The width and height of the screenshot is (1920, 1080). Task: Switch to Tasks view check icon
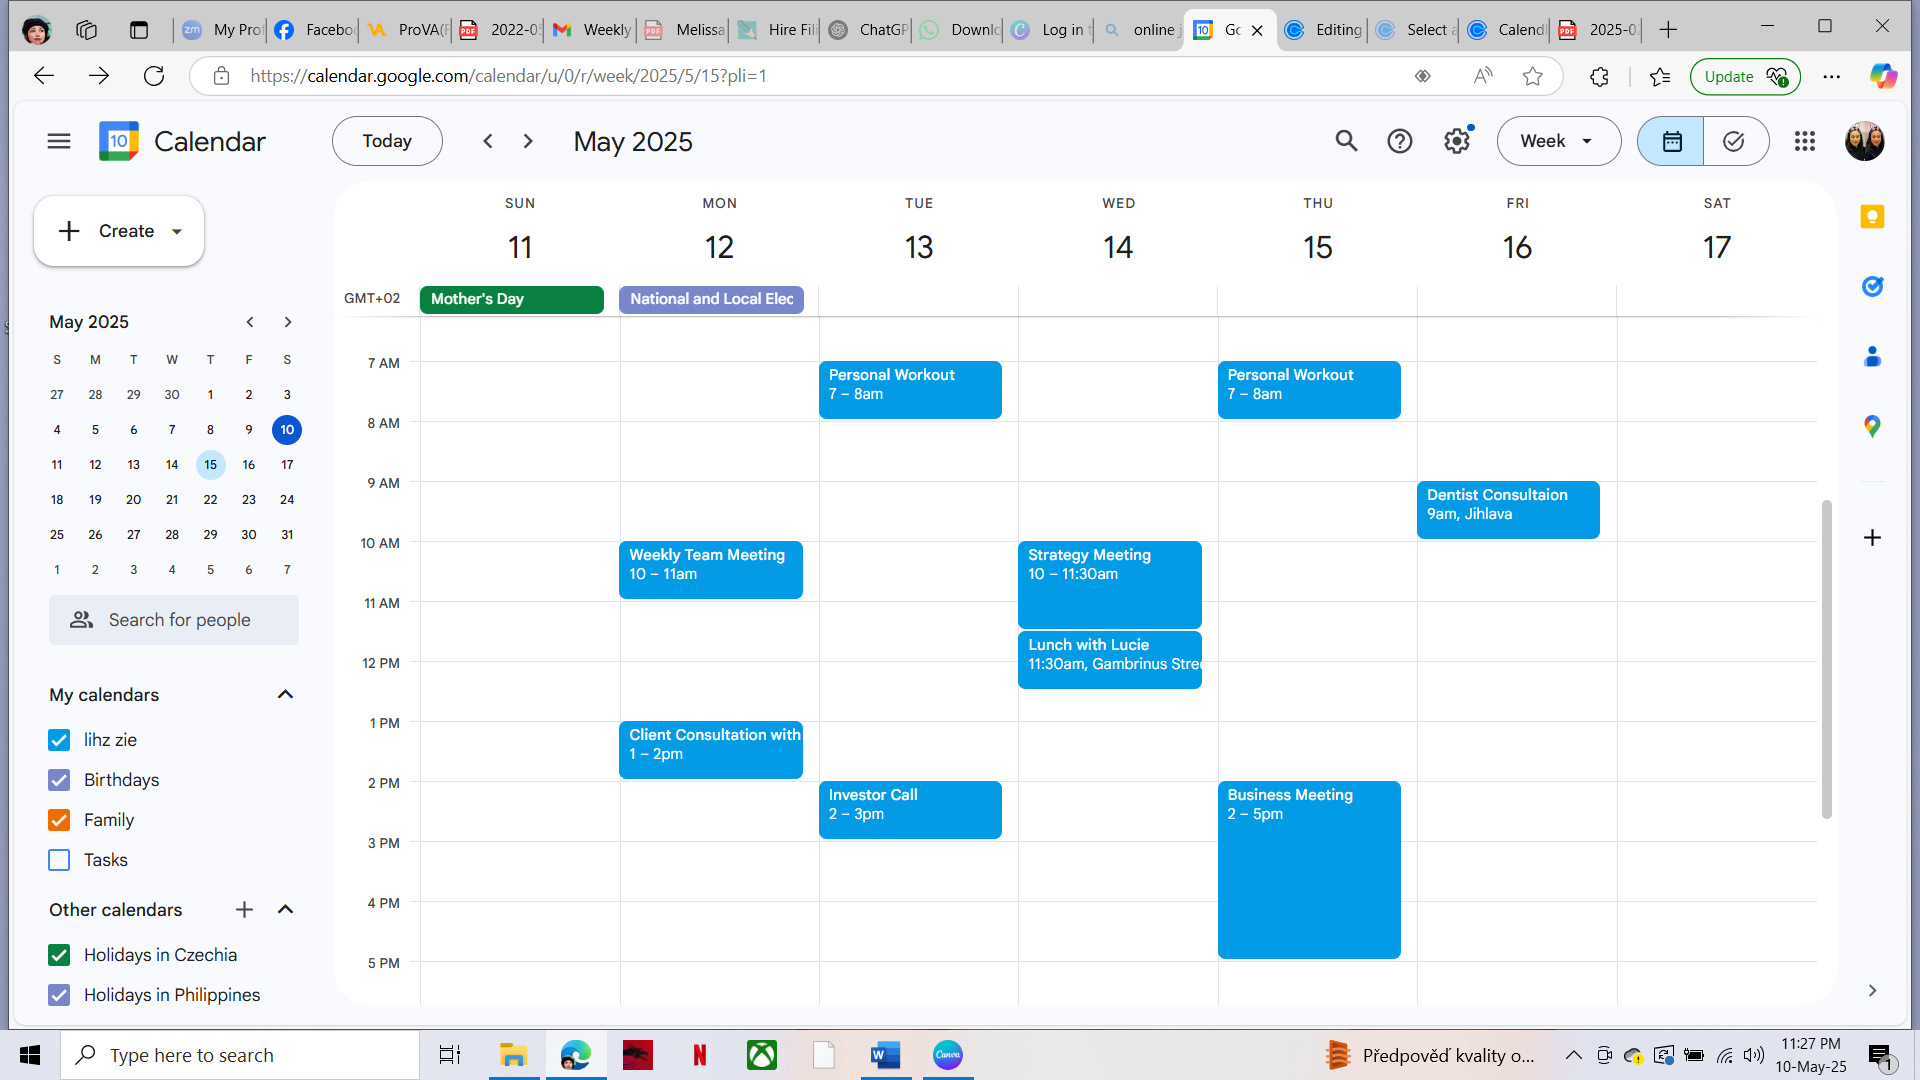coord(1734,141)
